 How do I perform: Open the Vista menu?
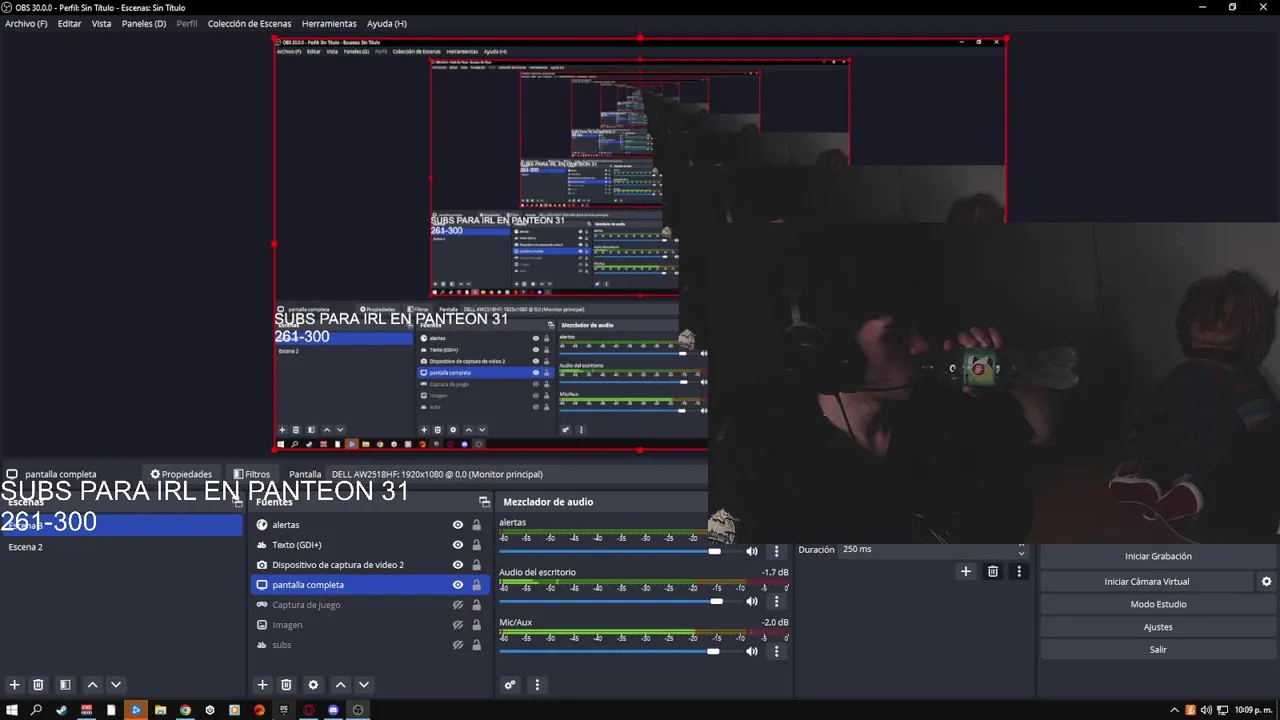tap(101, 23)
